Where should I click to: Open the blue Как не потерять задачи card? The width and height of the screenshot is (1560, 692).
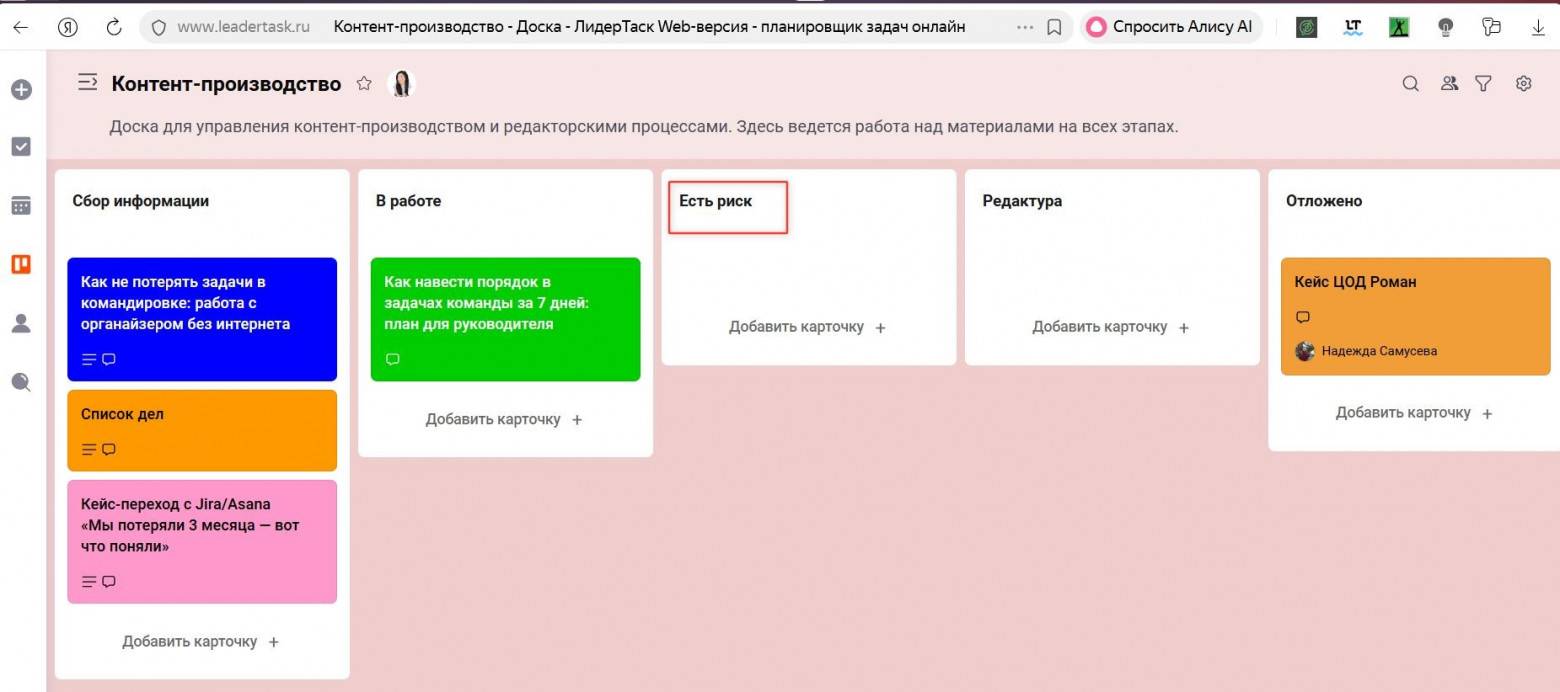click(202, 319)
